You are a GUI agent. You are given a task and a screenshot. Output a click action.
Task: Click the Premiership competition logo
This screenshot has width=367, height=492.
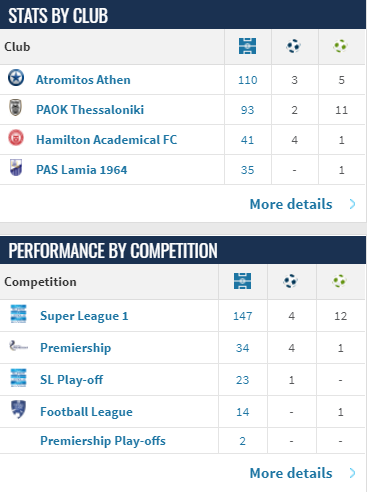[x=18, y=346]
